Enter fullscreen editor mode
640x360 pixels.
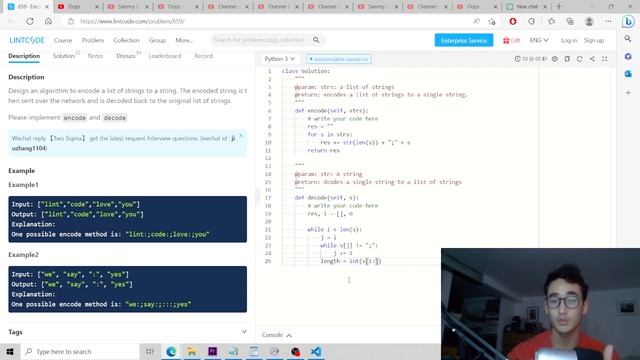tap(605, 59)
